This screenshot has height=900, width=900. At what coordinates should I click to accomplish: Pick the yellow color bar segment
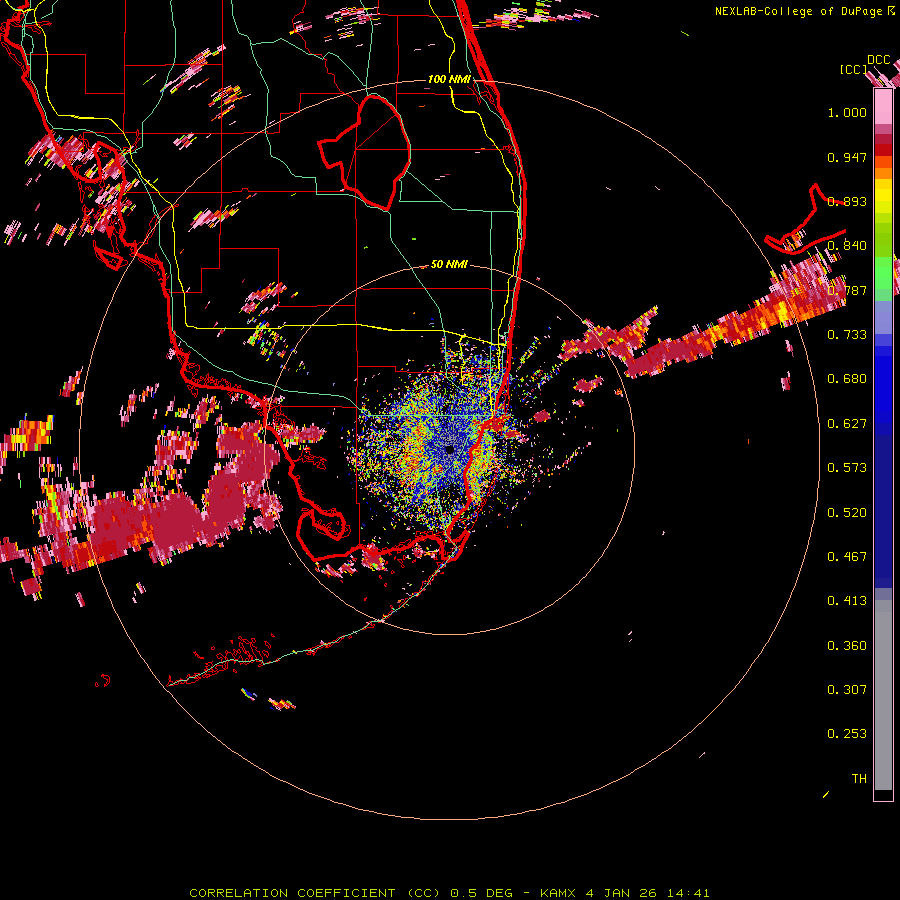[883, 197]
